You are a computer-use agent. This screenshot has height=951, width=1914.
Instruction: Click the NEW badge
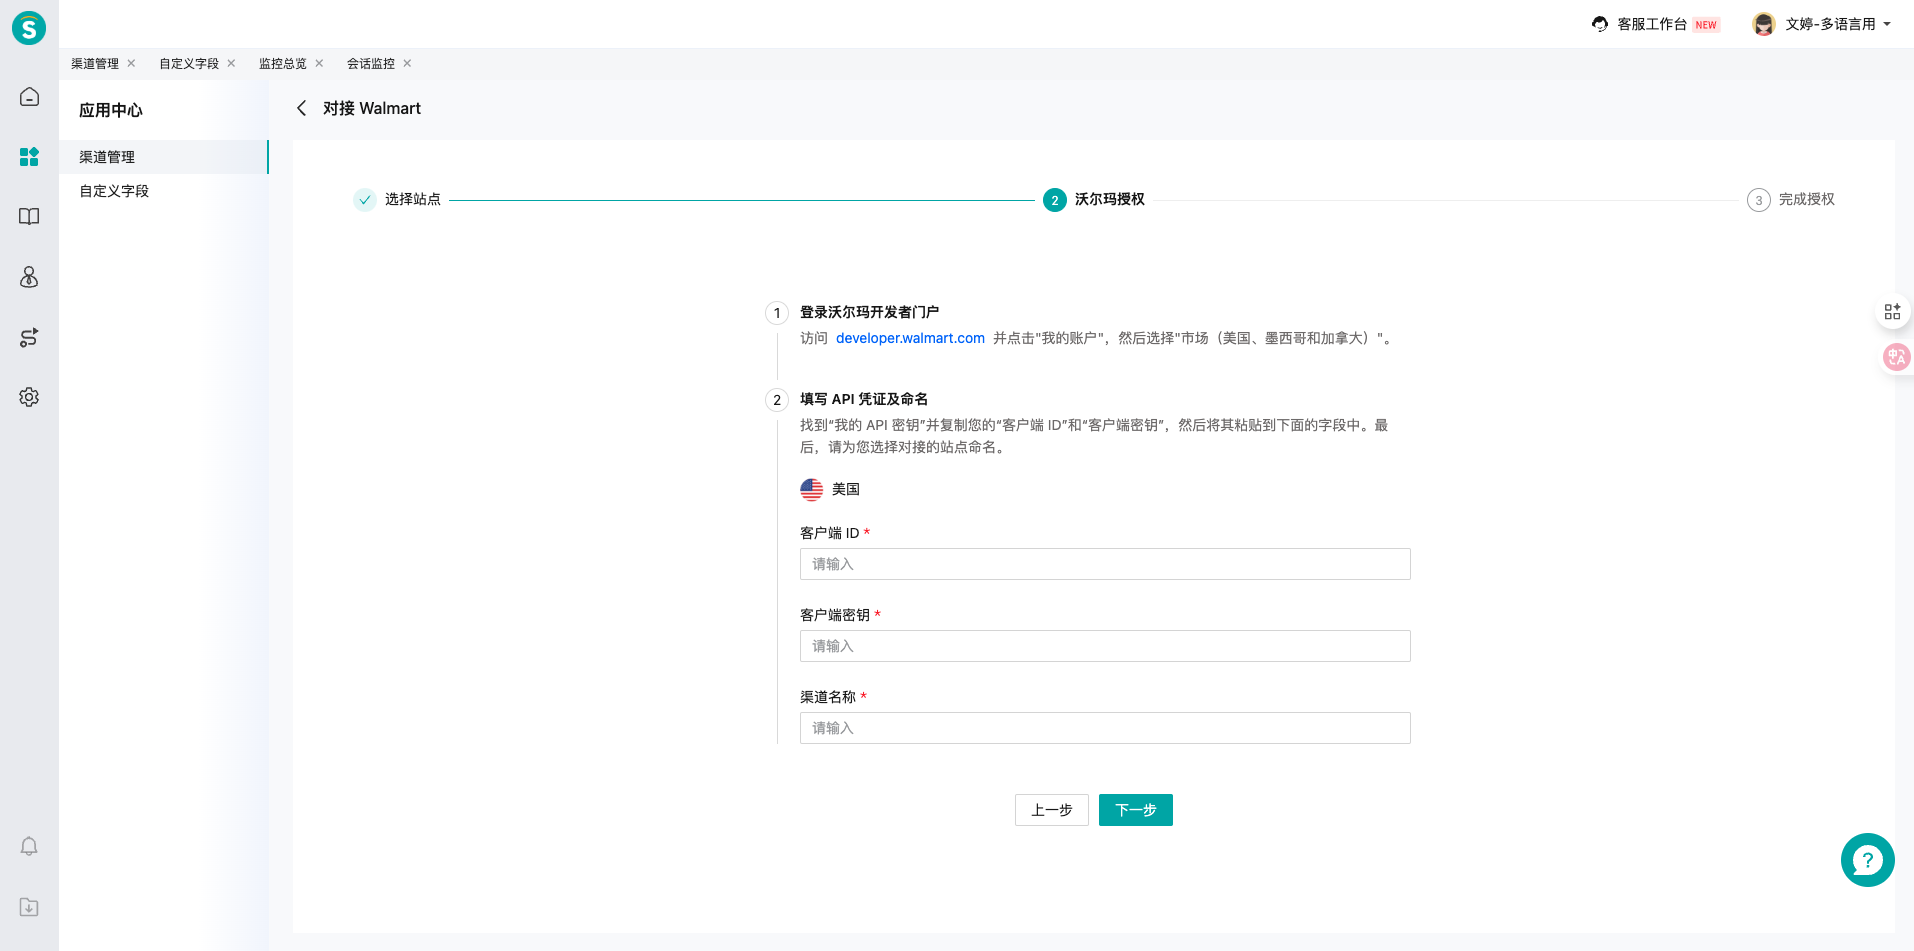1706,25
